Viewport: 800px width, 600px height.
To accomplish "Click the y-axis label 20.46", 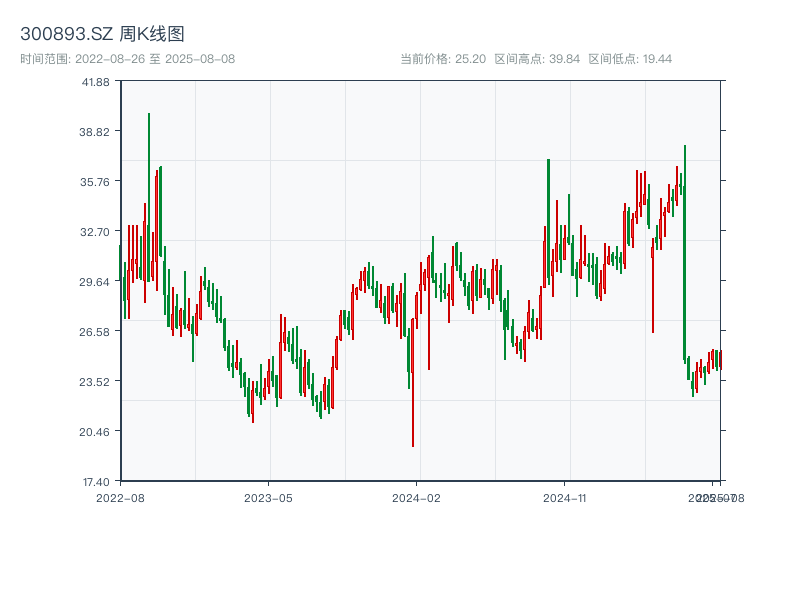I will click(94, 432).
